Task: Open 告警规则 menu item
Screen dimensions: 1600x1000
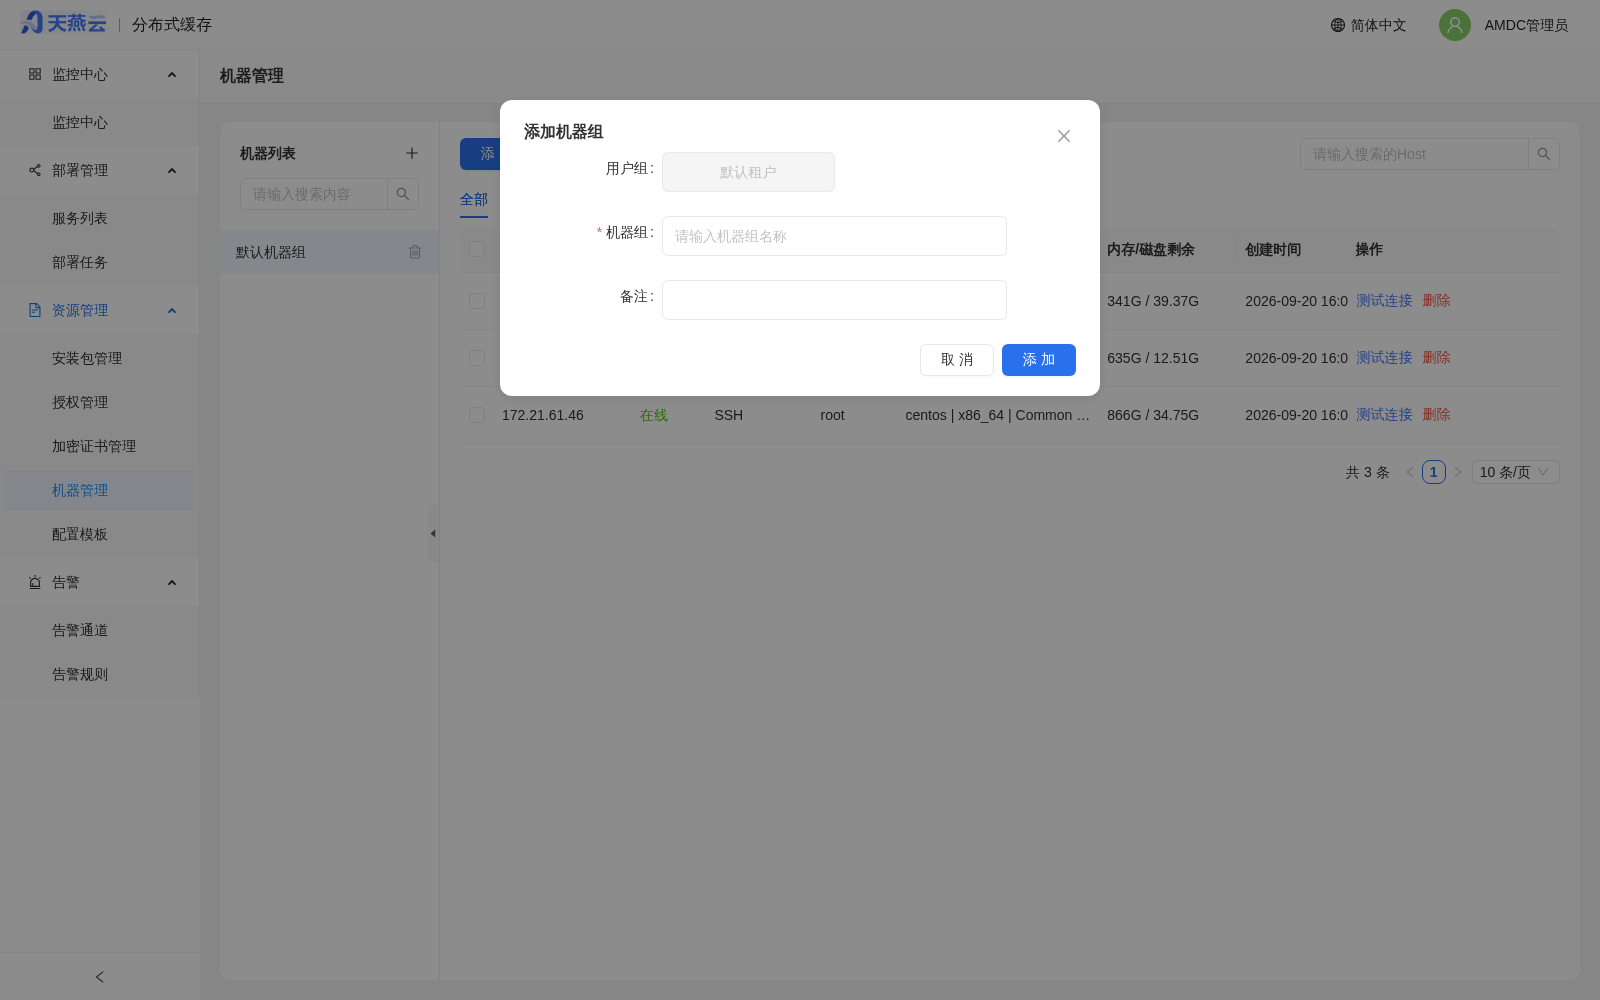Action: (100, 675)
